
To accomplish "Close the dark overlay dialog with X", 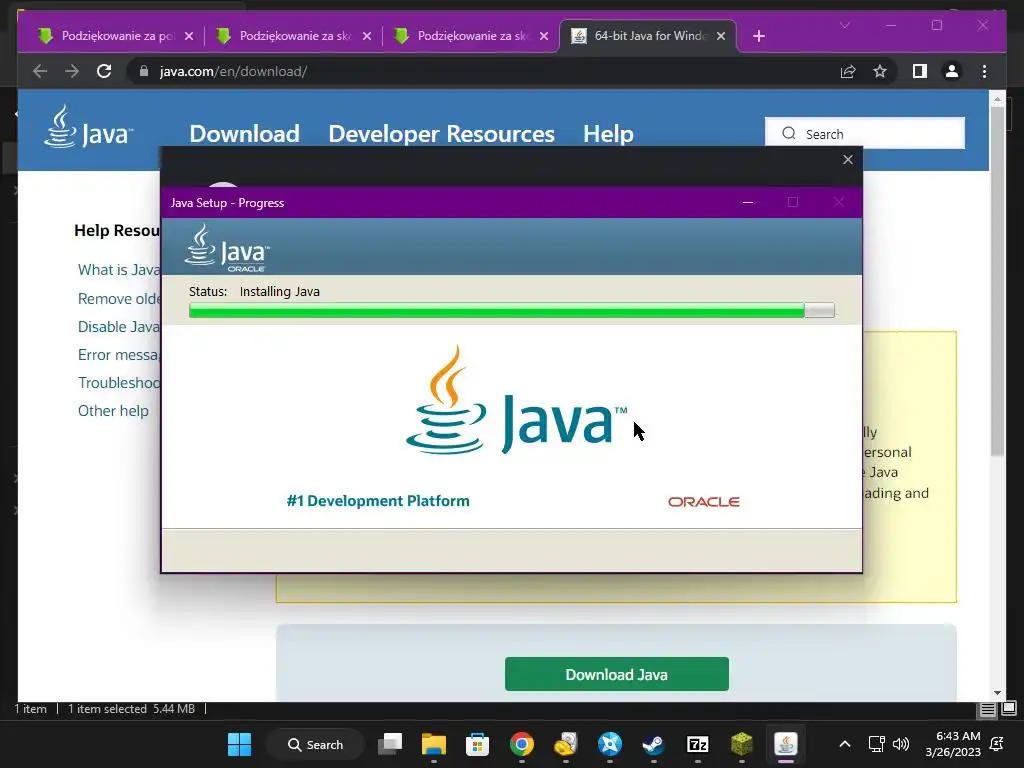I will point(848,159).
